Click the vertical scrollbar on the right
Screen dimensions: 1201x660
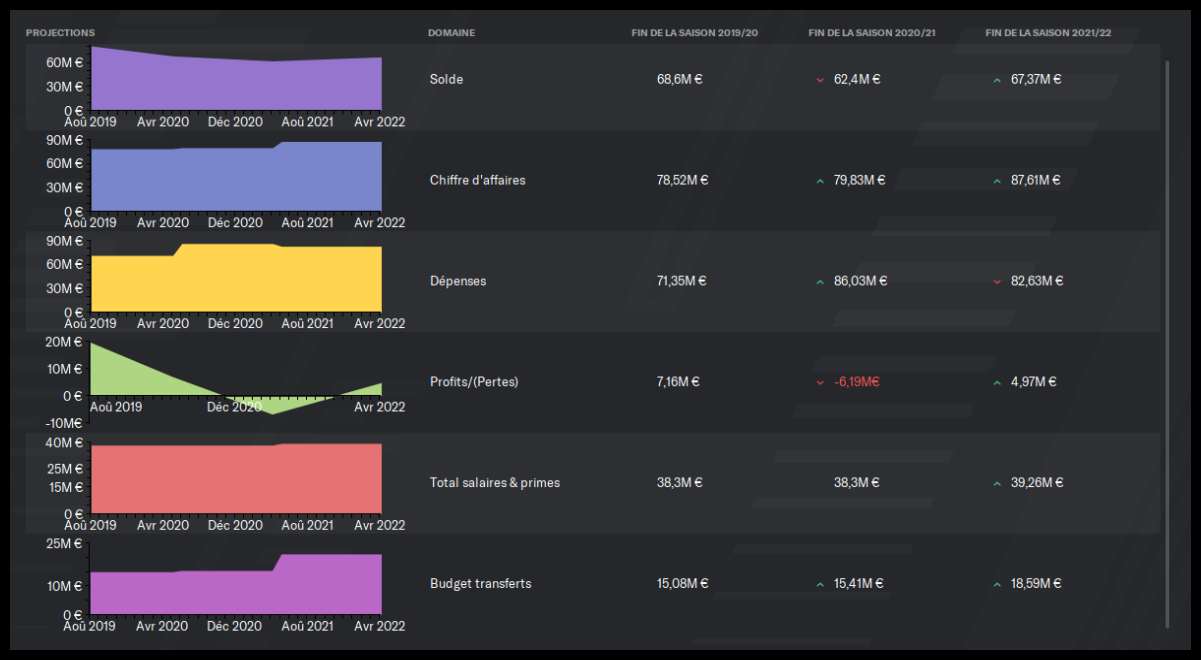click(x=1166, y=344)
